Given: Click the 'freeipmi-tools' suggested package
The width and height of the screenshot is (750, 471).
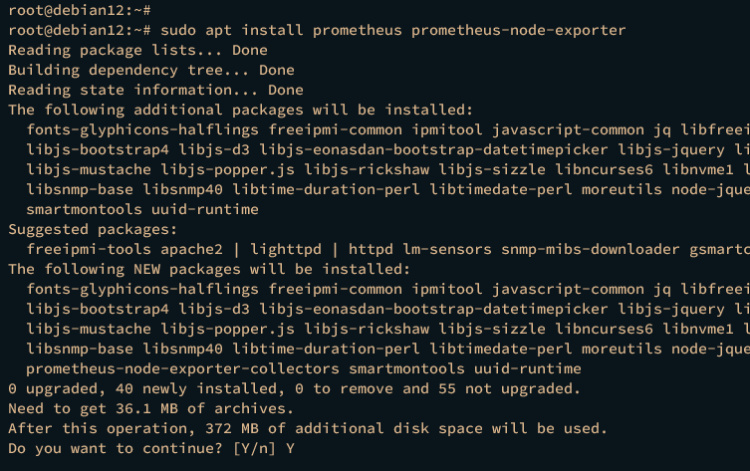Looking at the screenshot, I should click(x=88, y=249).
